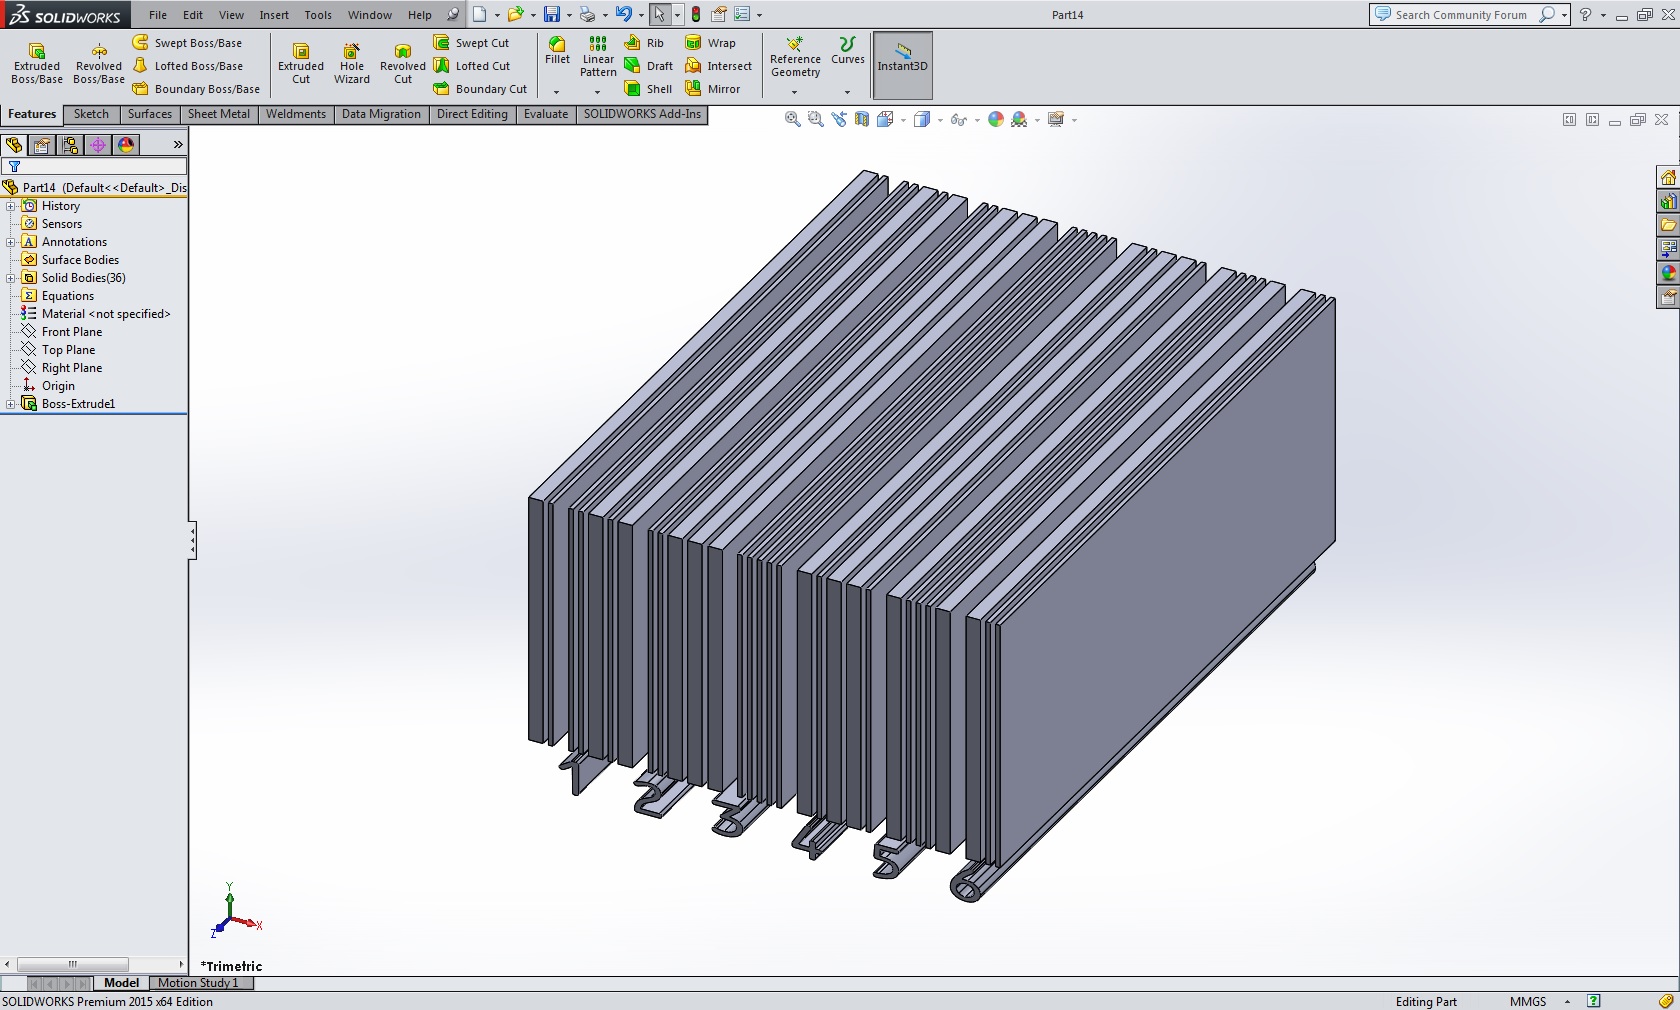
Task: Click the Search Community Forum field
Action: (x=1460, y=15)
